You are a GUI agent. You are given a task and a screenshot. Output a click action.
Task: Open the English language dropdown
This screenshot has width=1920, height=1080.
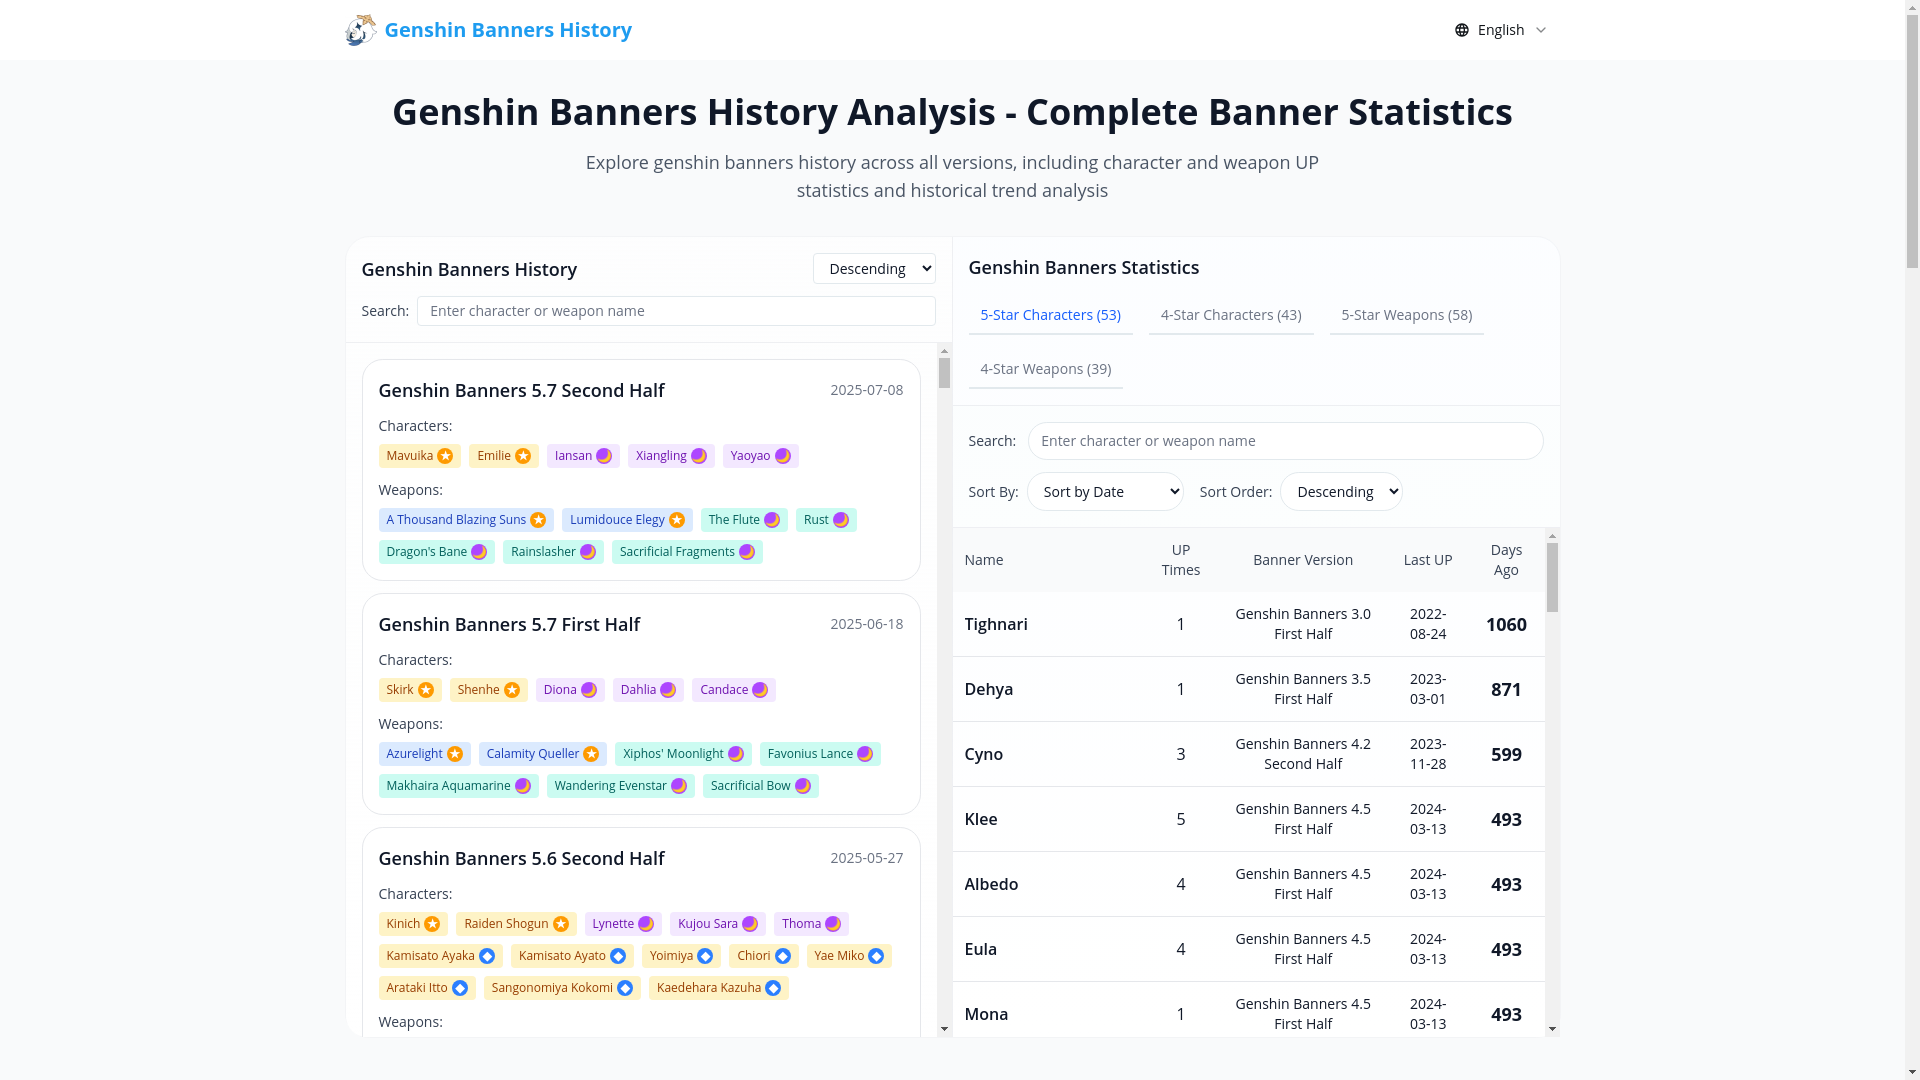pyautogui.click(x=1501, y=30)
